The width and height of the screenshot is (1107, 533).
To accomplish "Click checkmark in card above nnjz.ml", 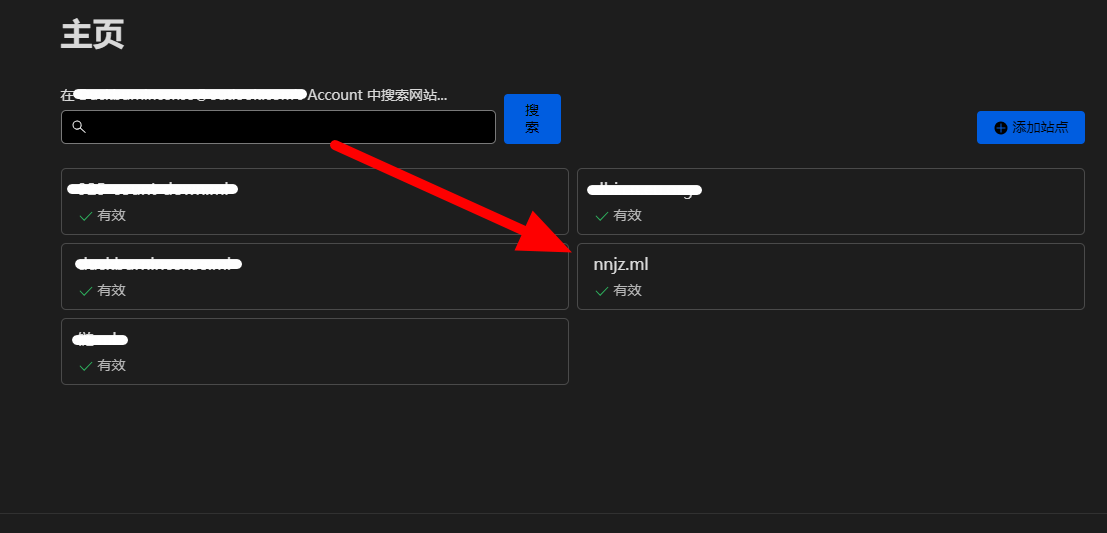I will [x=602, y=216].
